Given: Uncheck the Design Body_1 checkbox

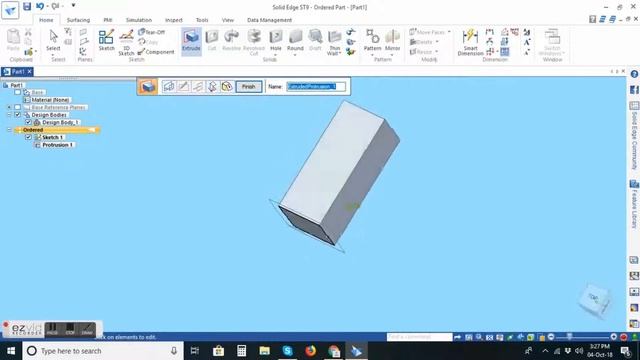Looking at the screenshot, I should tap(28, 122).
